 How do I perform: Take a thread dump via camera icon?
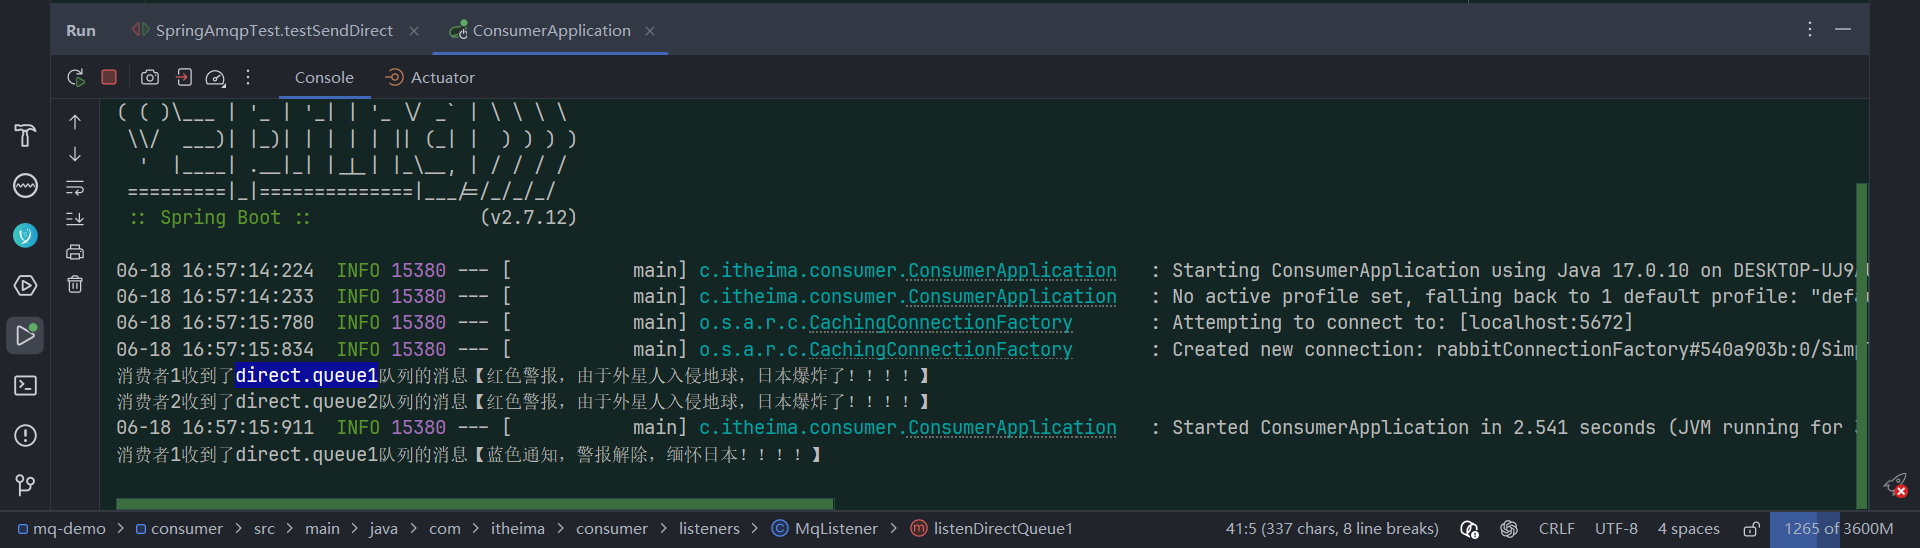pyautogui.click(x=149, y=77)
